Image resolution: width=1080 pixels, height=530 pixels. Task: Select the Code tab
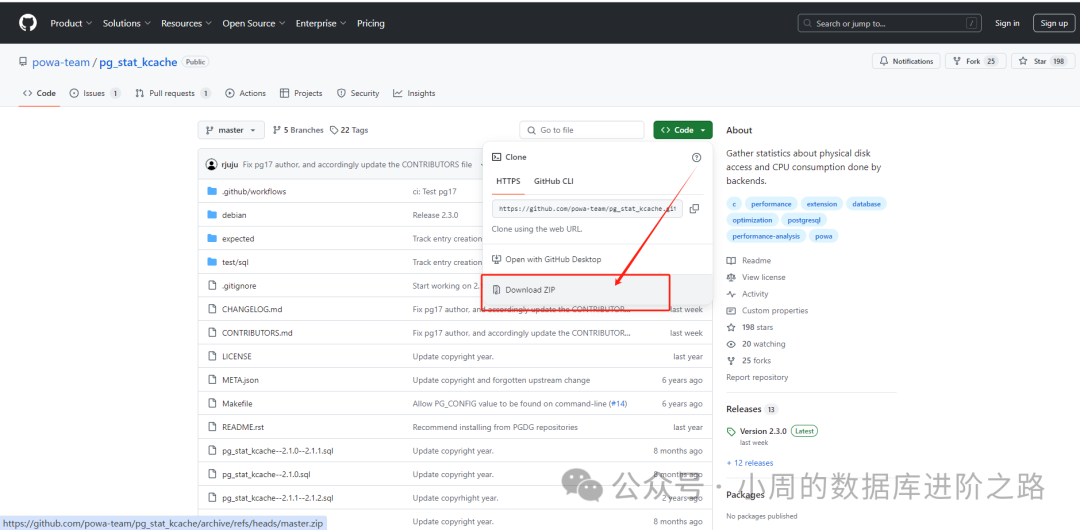[39, 93]
